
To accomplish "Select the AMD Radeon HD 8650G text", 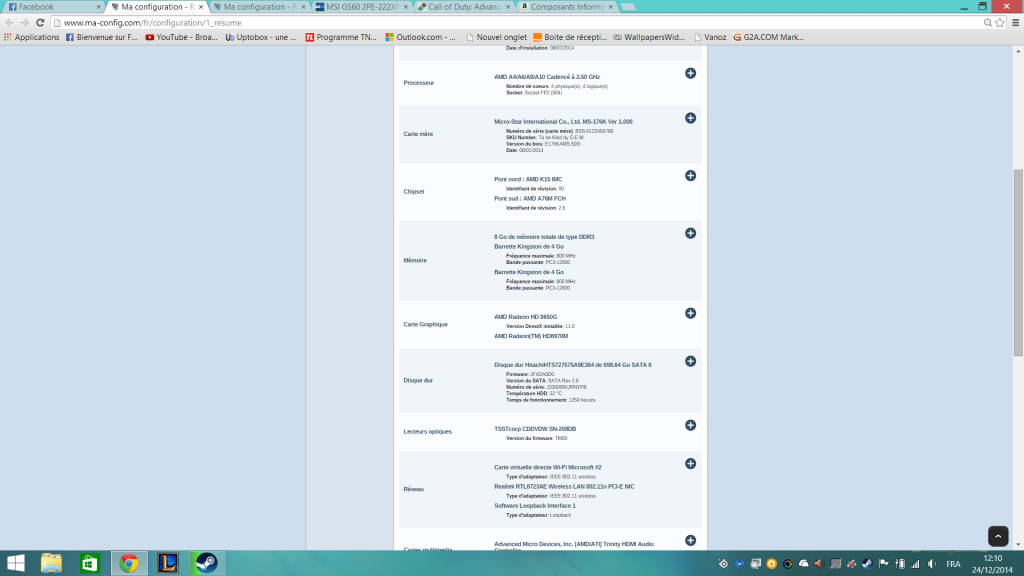I will pyautogui.click(x=526, y=317).
